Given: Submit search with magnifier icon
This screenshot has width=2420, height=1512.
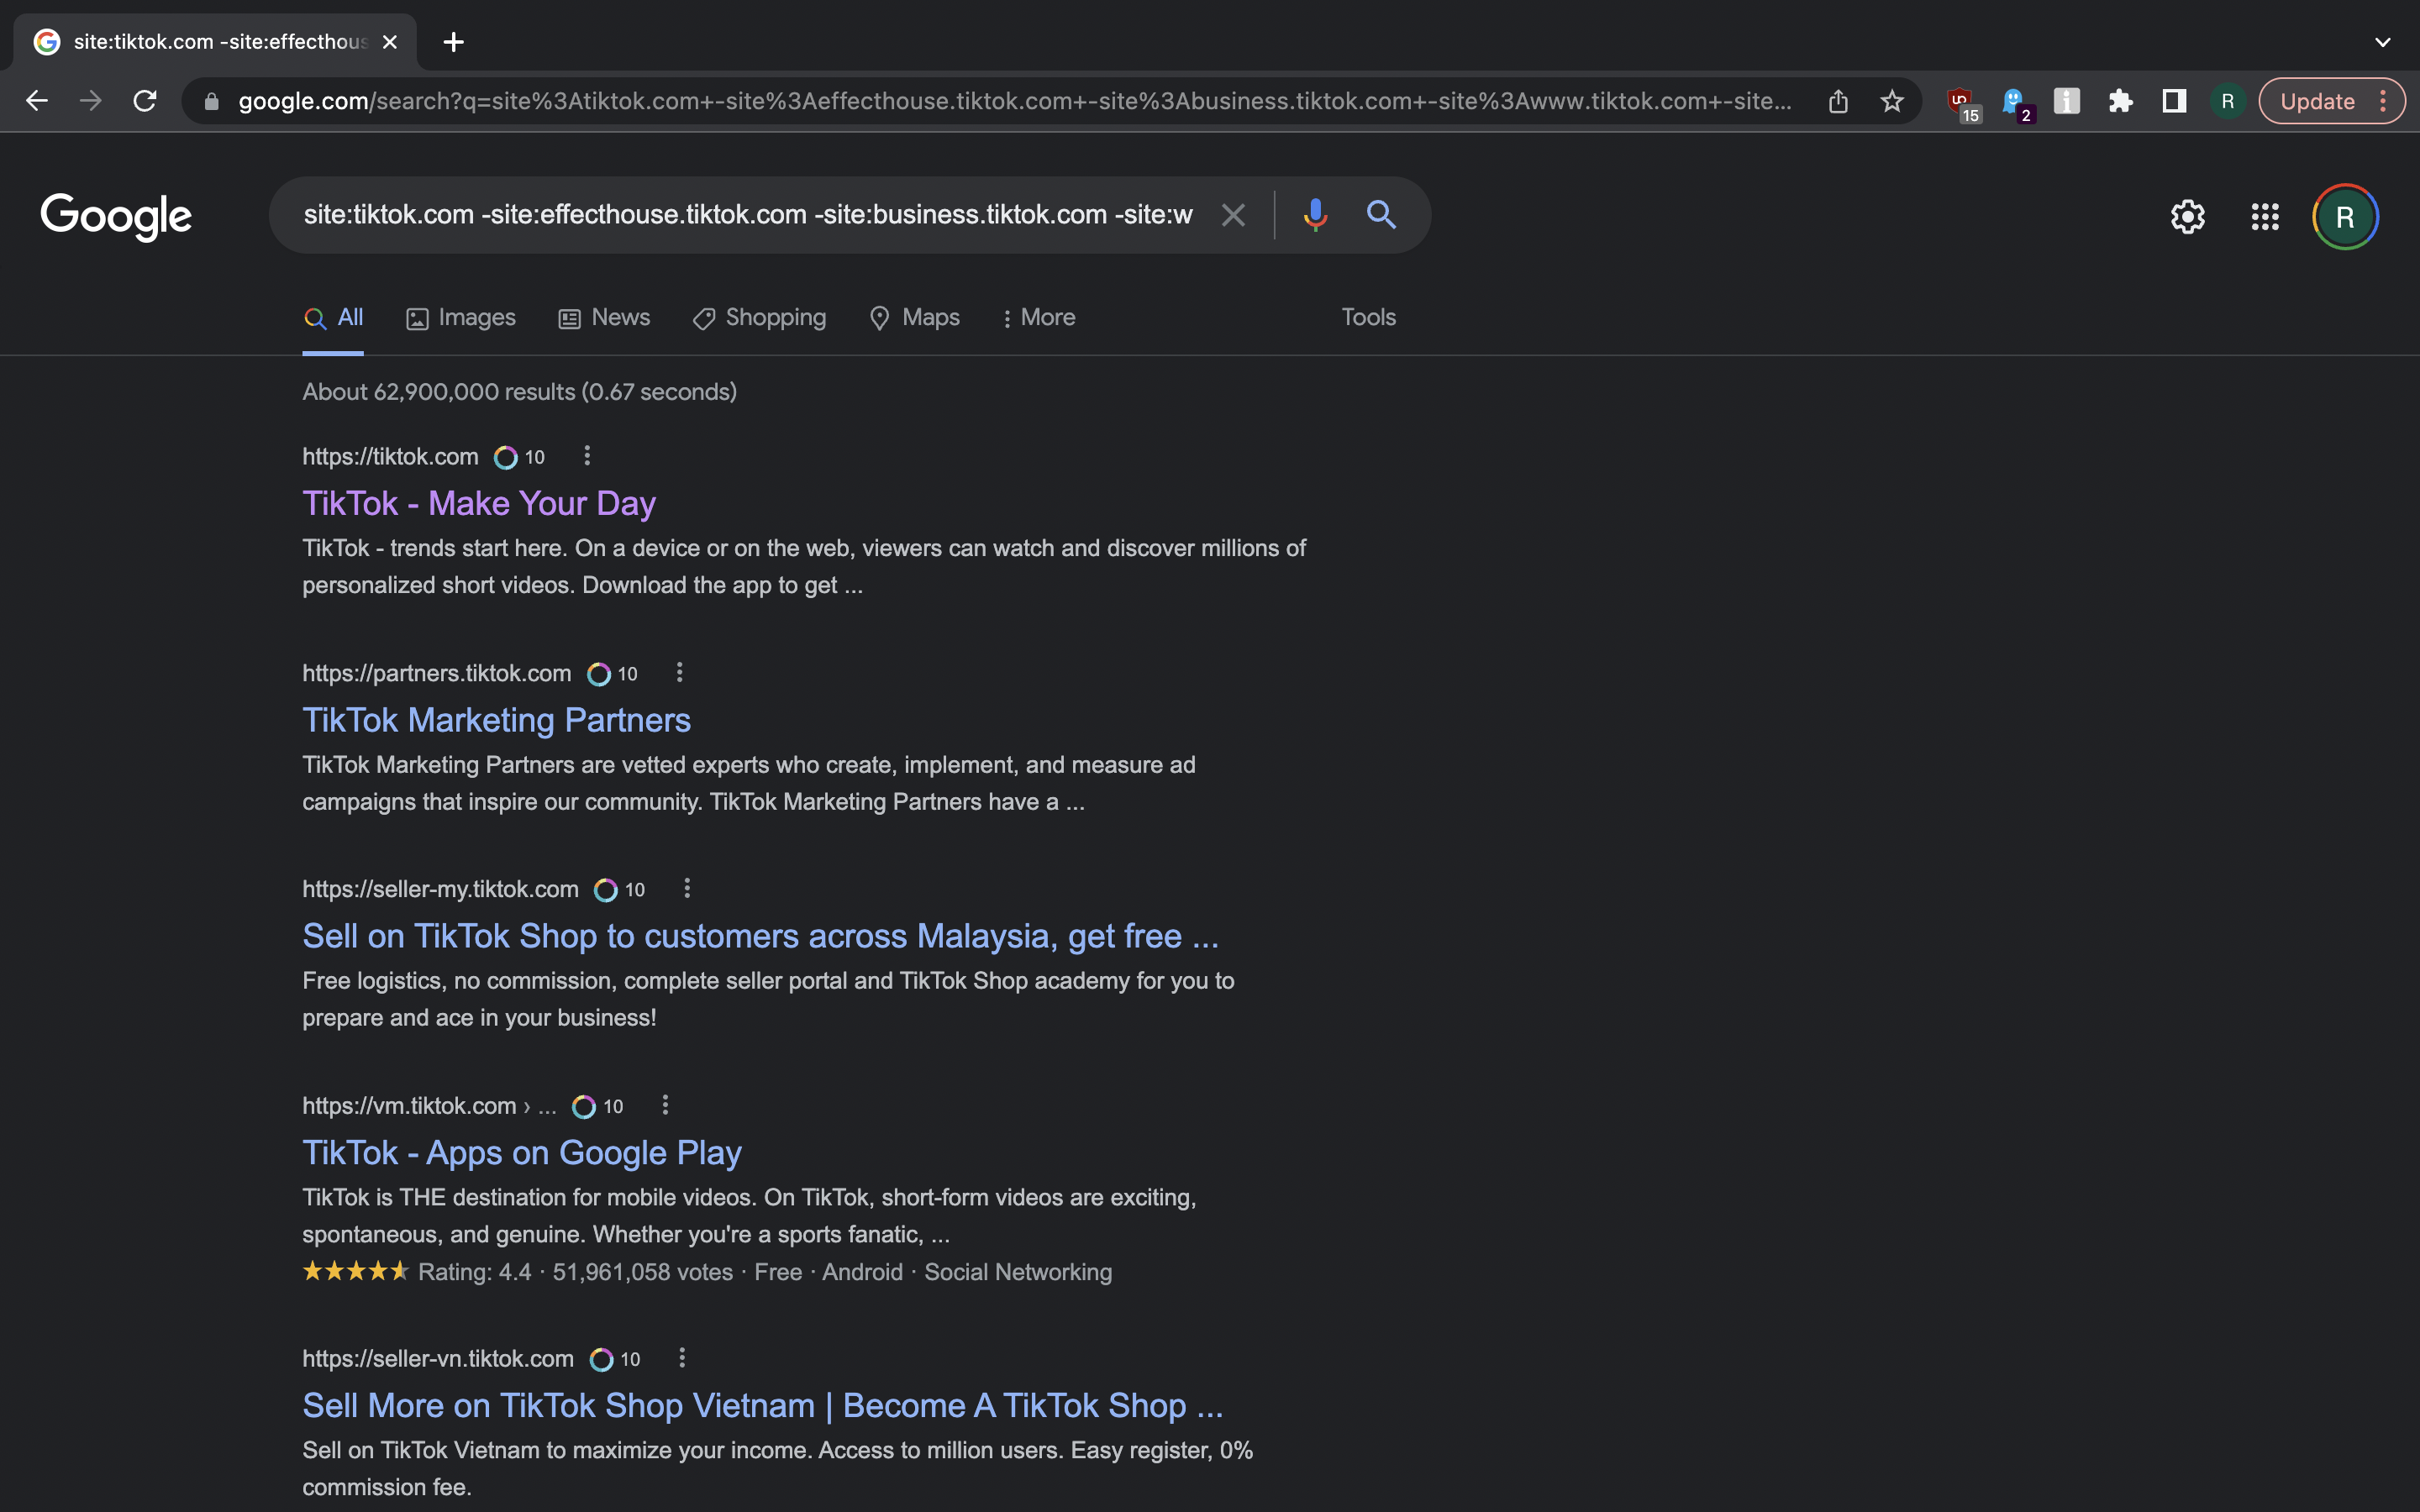Looking at the screenshot, I should [1381, 215].
